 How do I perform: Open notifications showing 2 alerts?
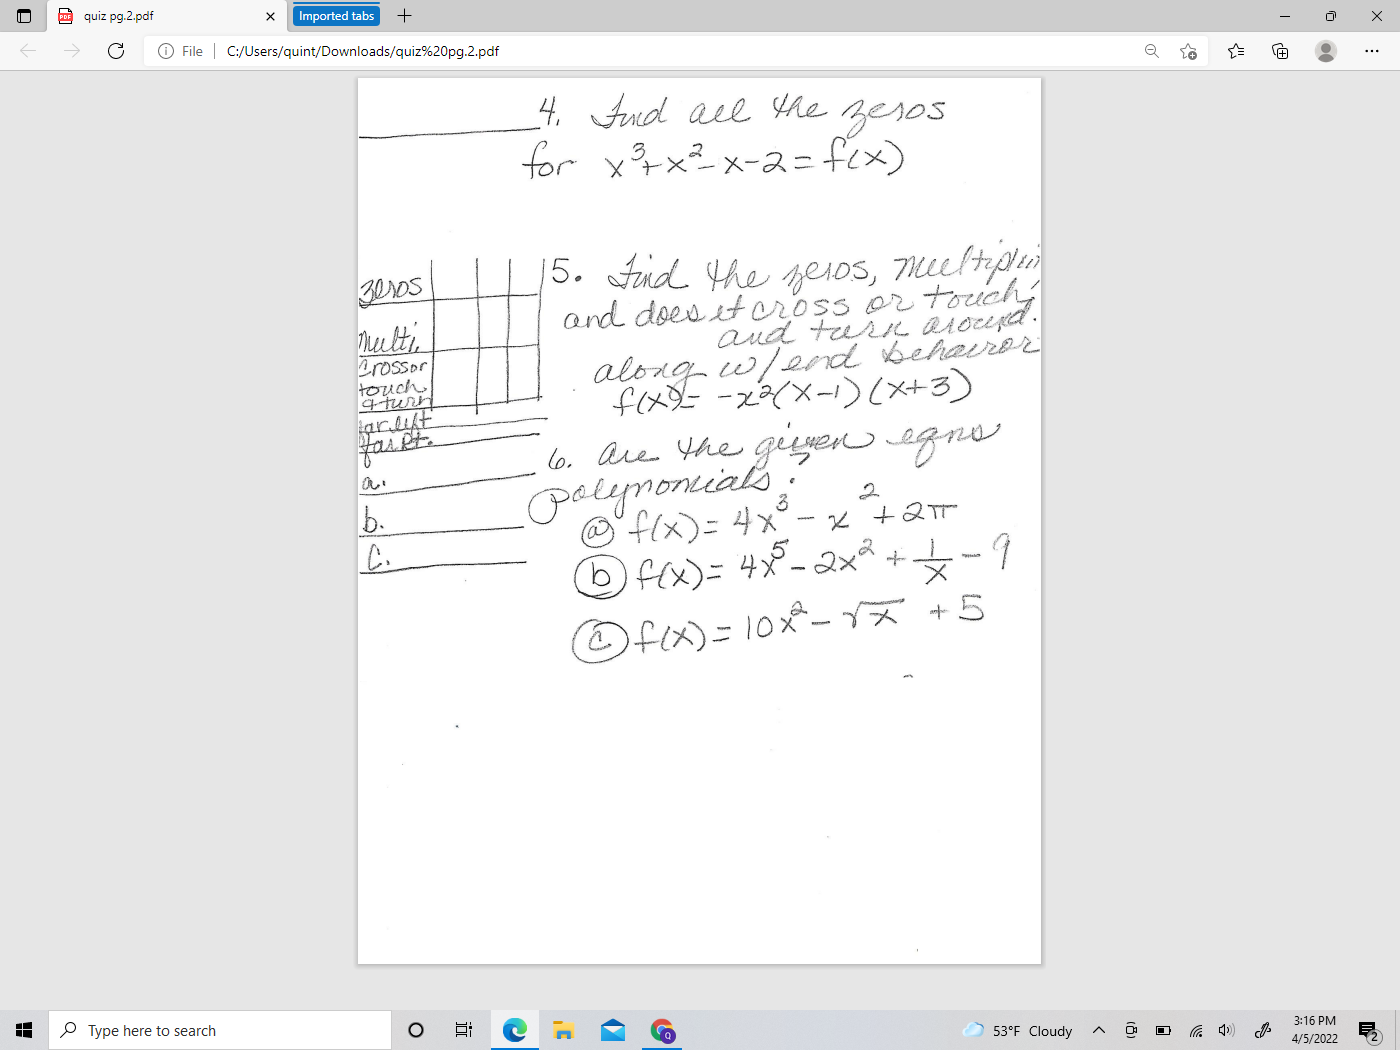pyautogui.click(x=1368, y=1030)
